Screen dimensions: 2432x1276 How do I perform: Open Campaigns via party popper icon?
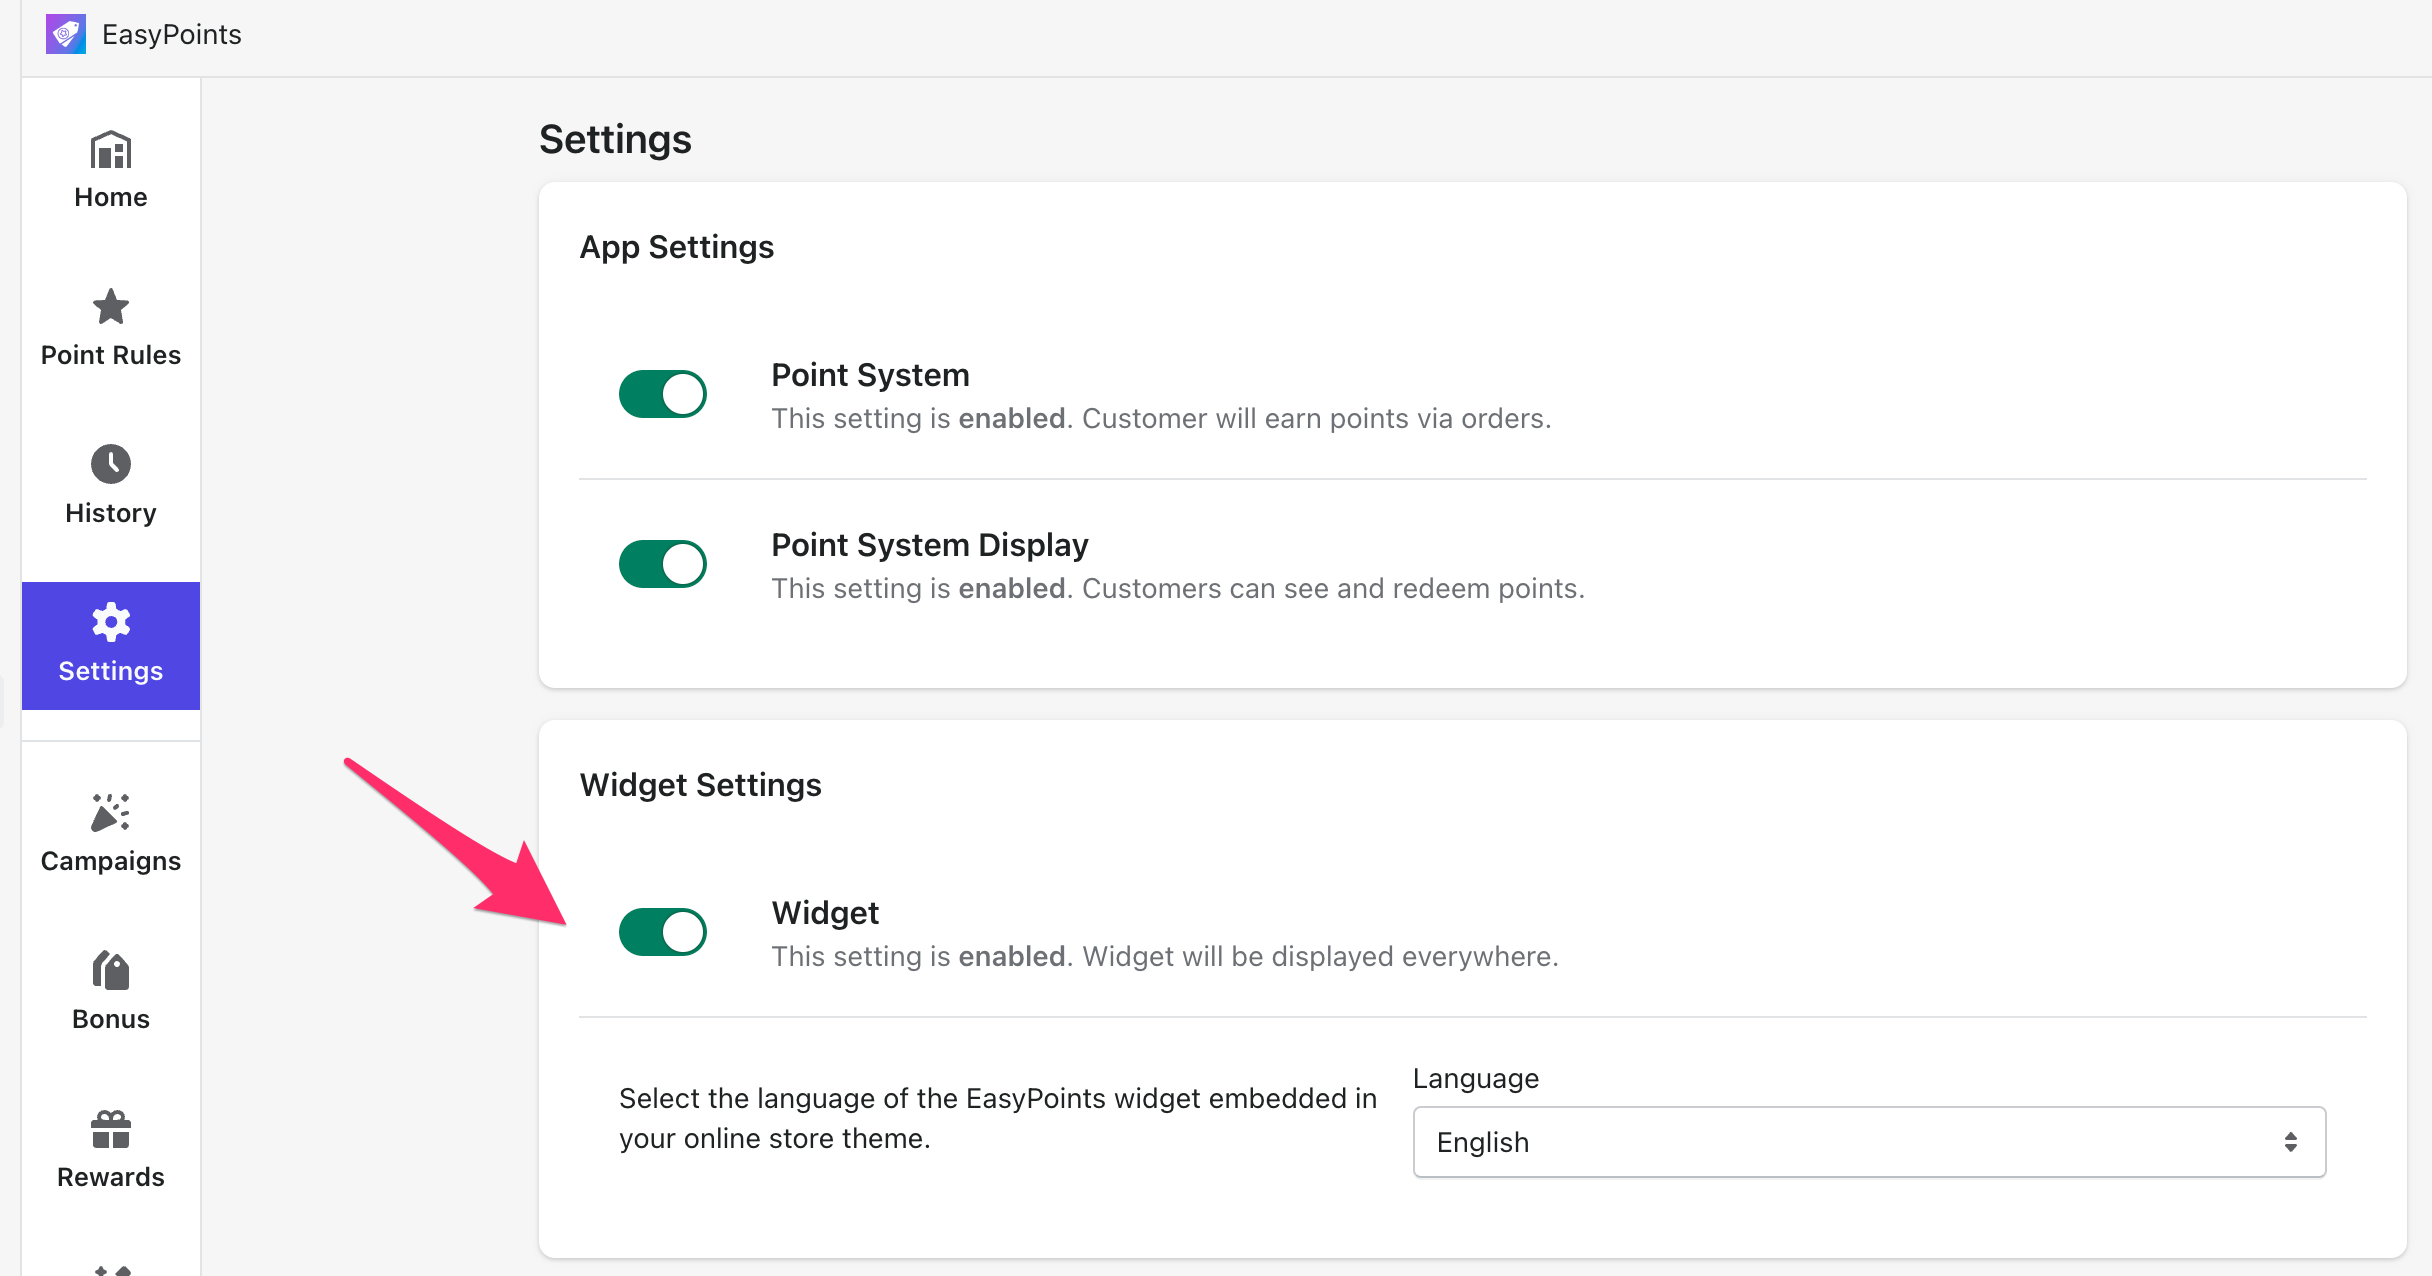coord(110,813)
